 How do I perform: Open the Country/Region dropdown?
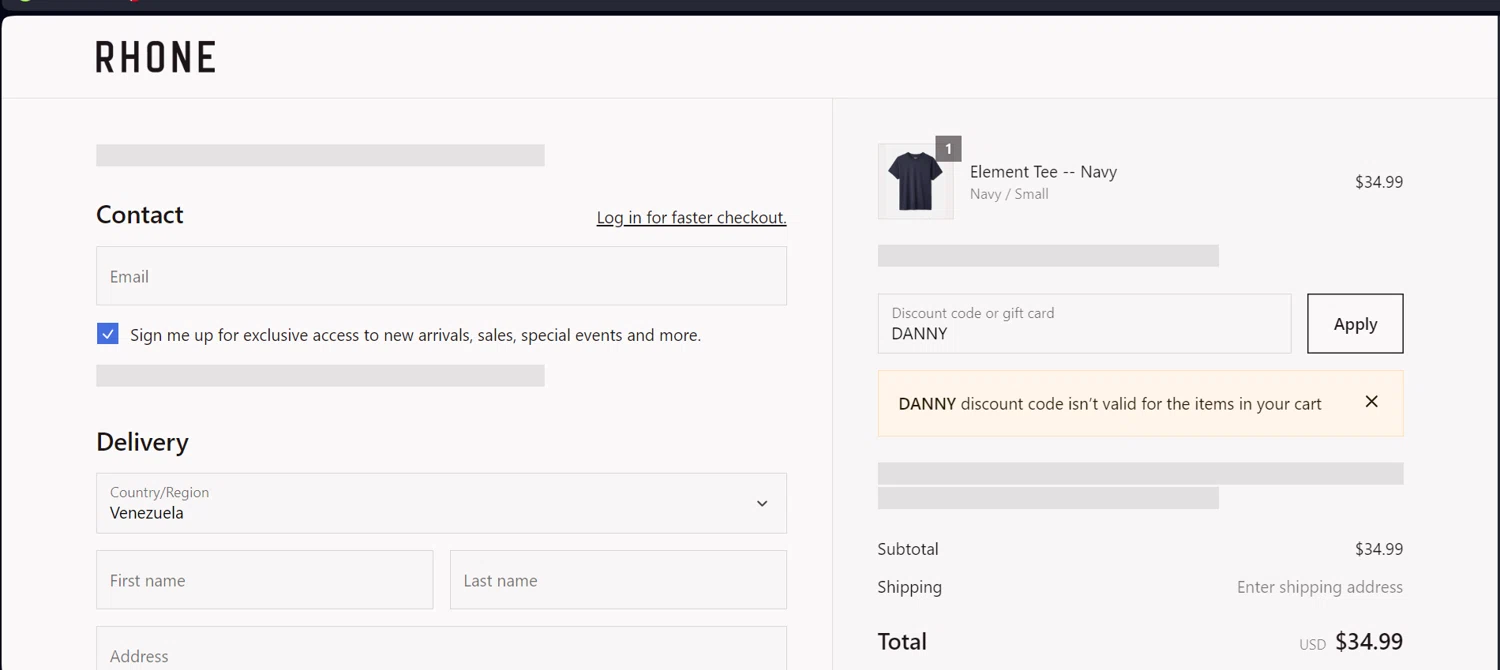point(441,503)
